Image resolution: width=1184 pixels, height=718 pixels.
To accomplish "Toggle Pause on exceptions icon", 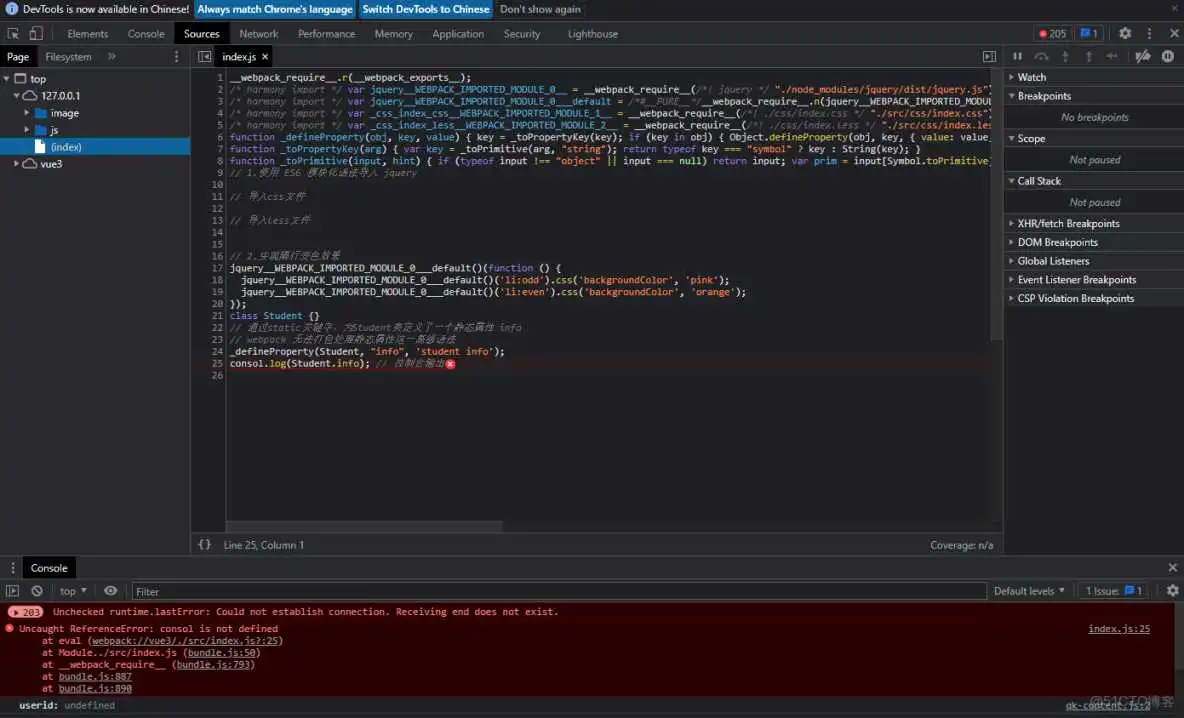I will 1168,56.
